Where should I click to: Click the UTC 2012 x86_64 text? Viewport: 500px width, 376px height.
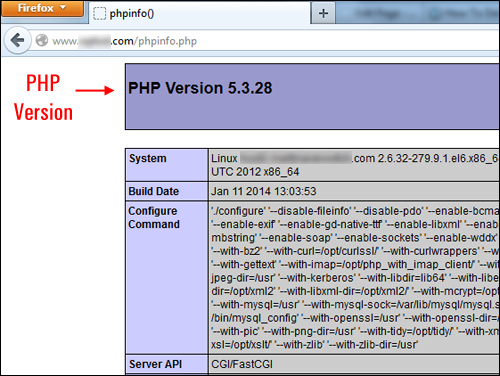click(255, 172)
